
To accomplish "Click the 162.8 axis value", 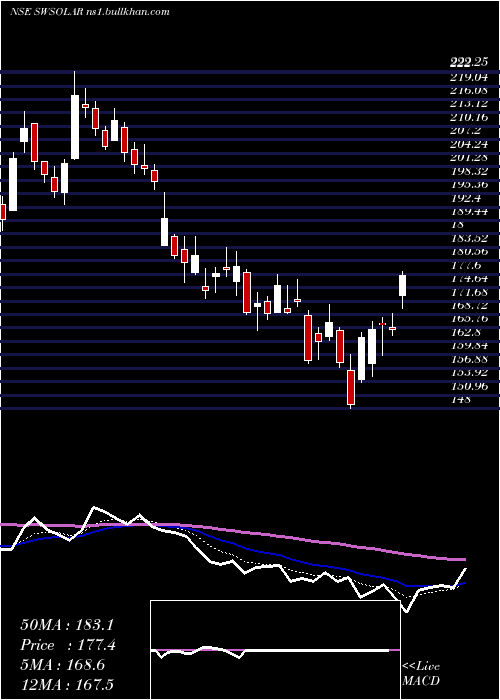I will tap(465, 332).
